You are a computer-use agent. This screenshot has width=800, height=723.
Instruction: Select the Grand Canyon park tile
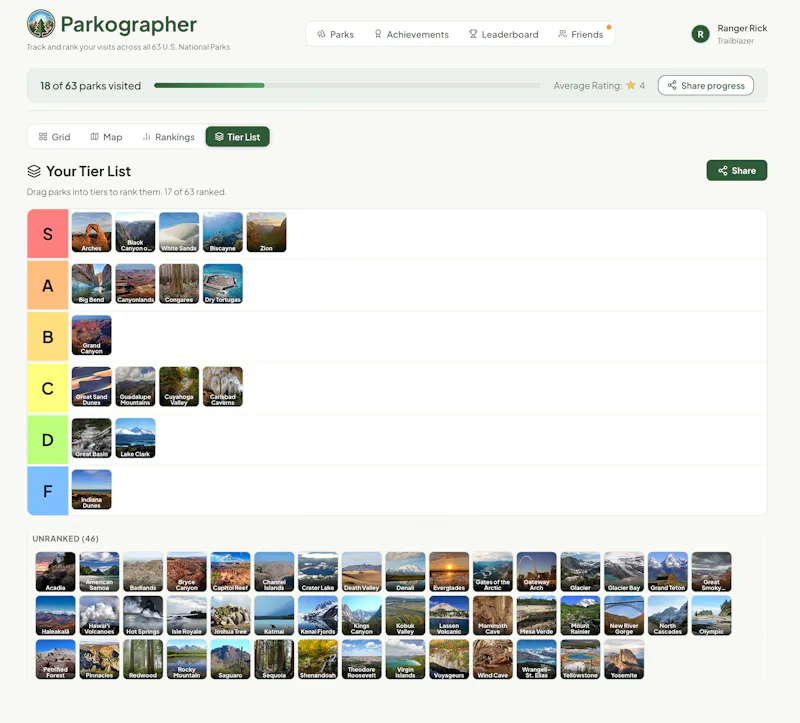[x=91, y=335]
